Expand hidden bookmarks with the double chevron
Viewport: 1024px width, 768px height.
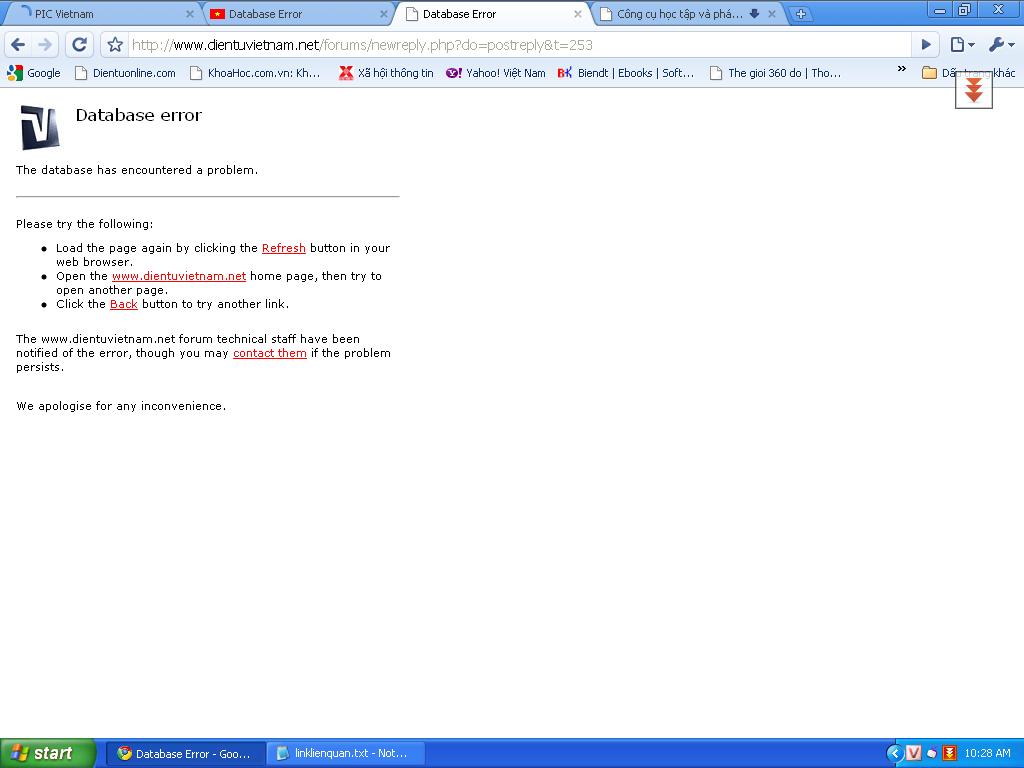pyautogui.click(x=901, y=69)
